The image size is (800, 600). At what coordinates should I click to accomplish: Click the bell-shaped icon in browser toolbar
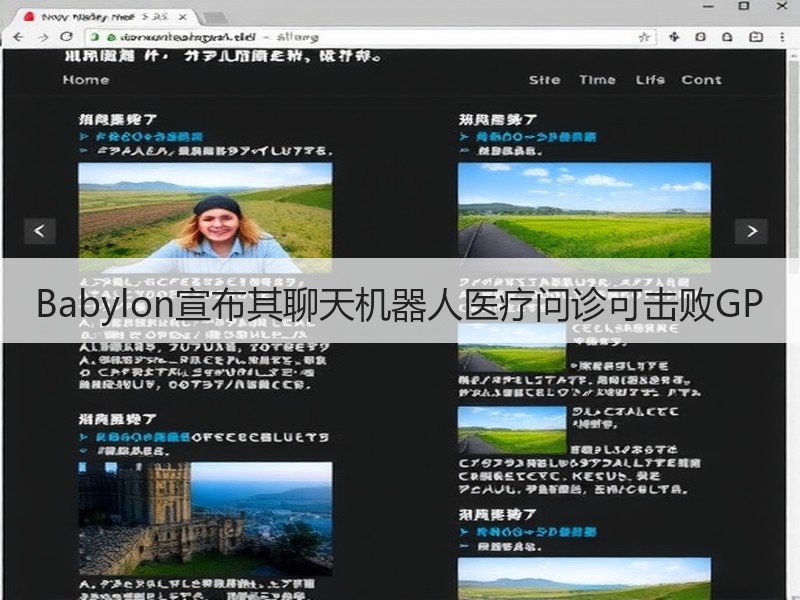[728, 37]
